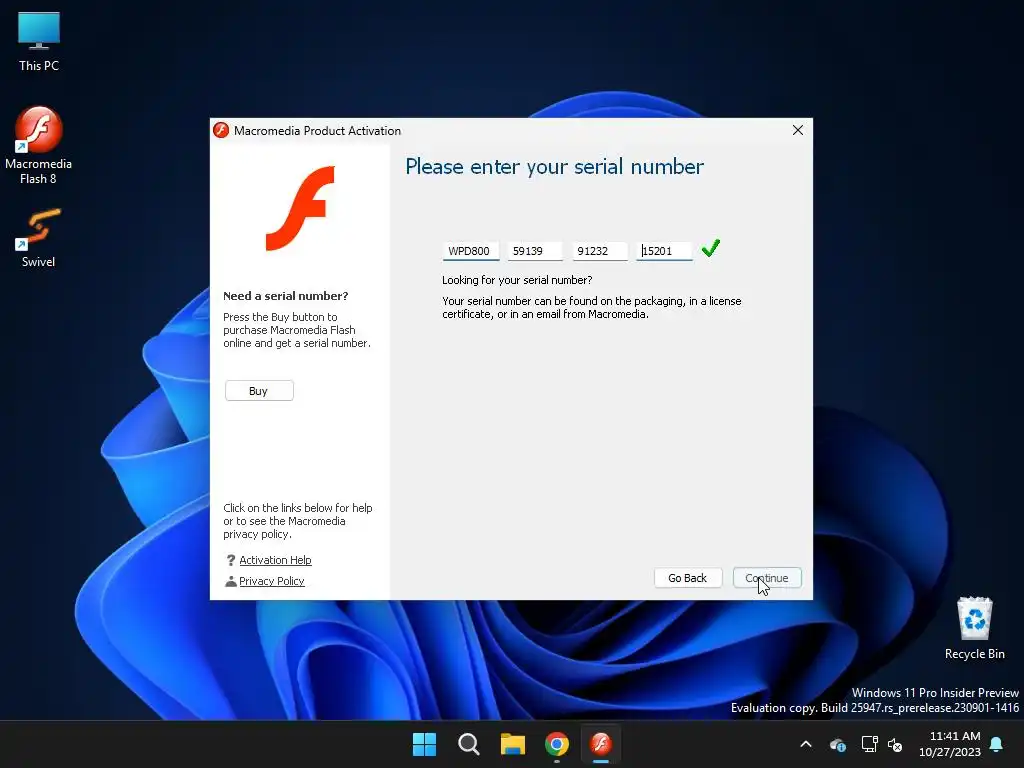Click the large Flash logo in the dialog
Viewport: 1024px width, 768px height.
pyautogui.click(x=300, y=208)
